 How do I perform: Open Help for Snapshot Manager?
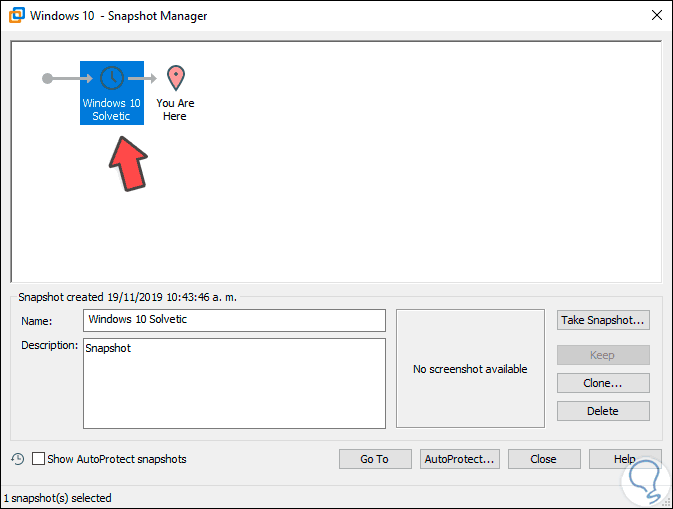pyautogui.click(x=625, y=459)
